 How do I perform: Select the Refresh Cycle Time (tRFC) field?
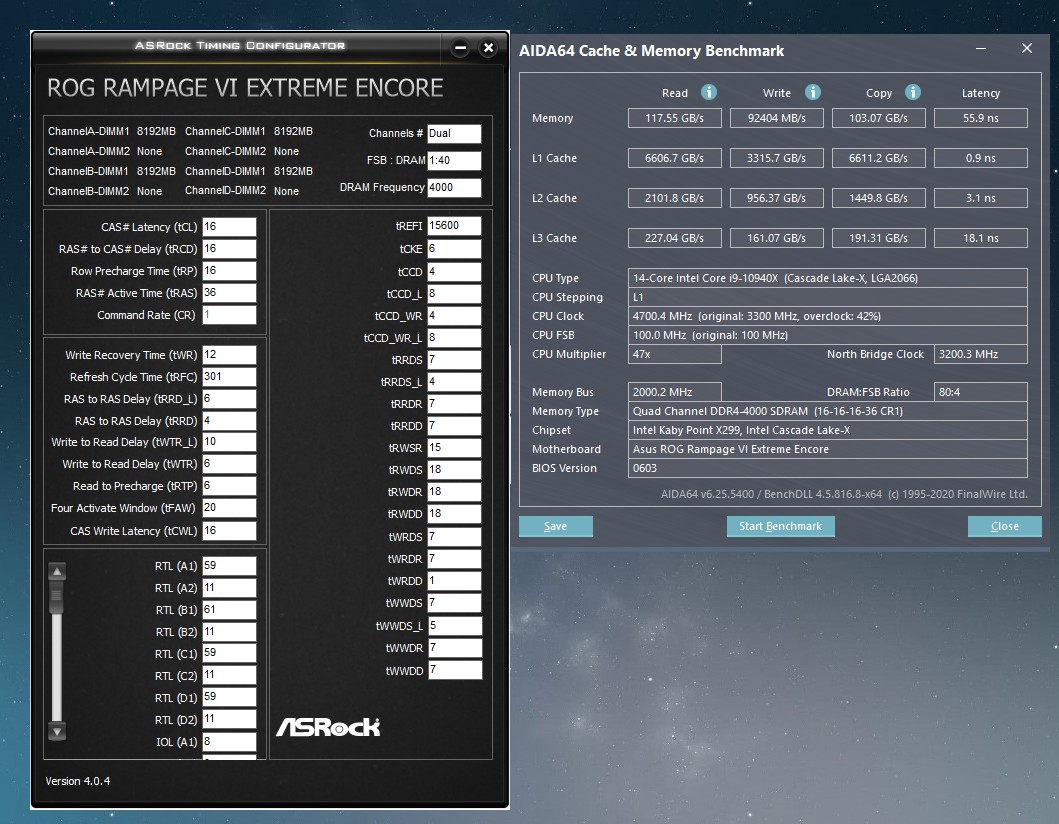230,377
